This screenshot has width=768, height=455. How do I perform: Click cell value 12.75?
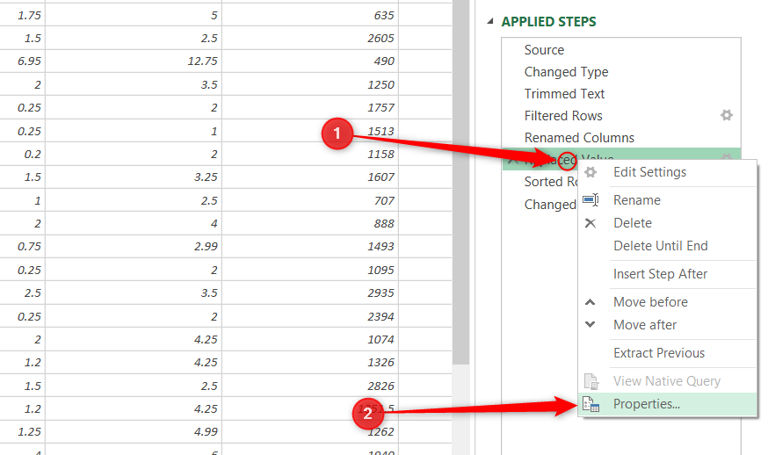tap(202, 61)
